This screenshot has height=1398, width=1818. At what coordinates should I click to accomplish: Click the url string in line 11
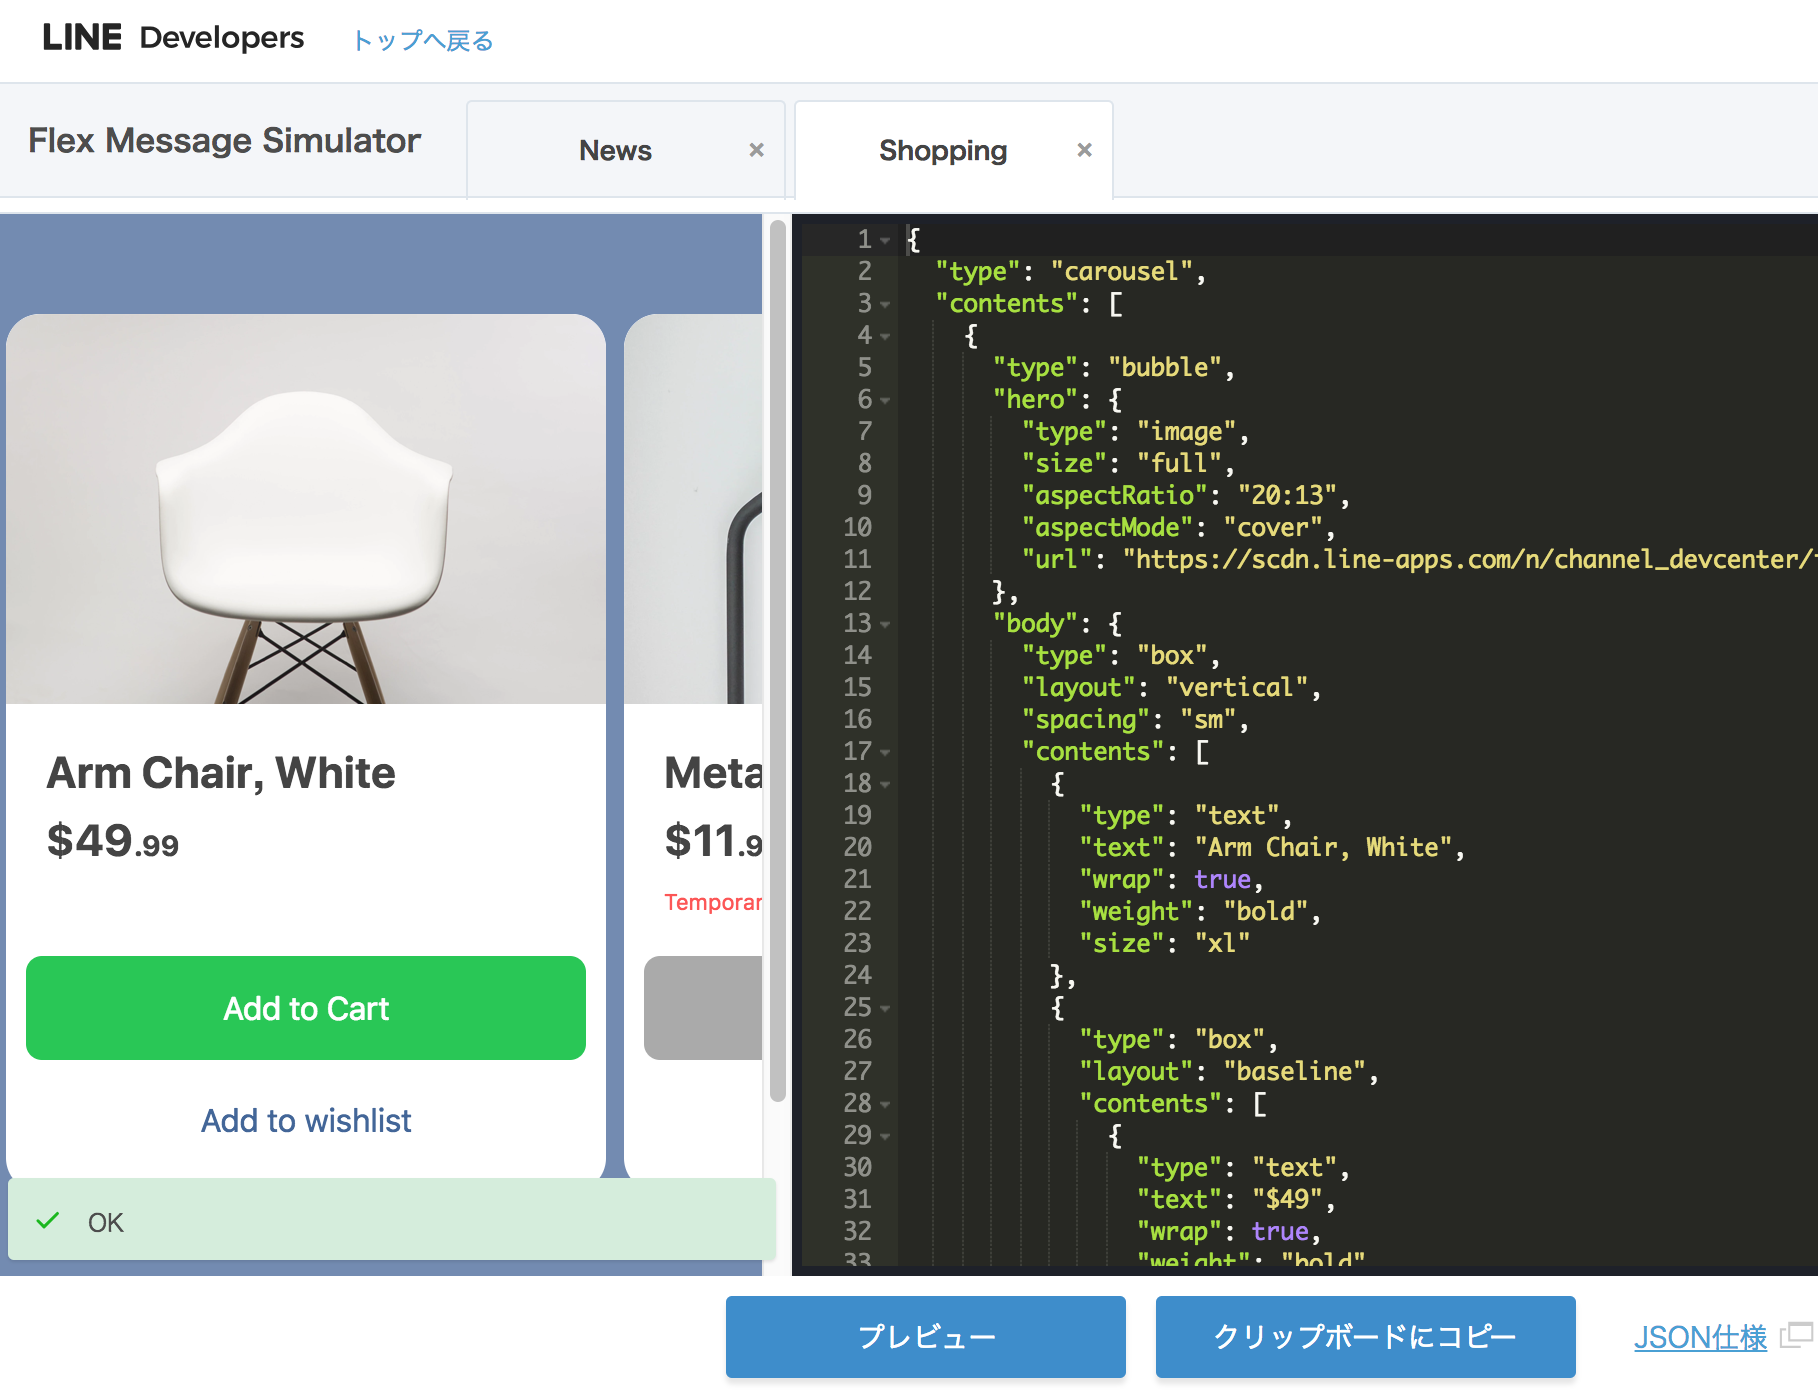coord(1468,559)
